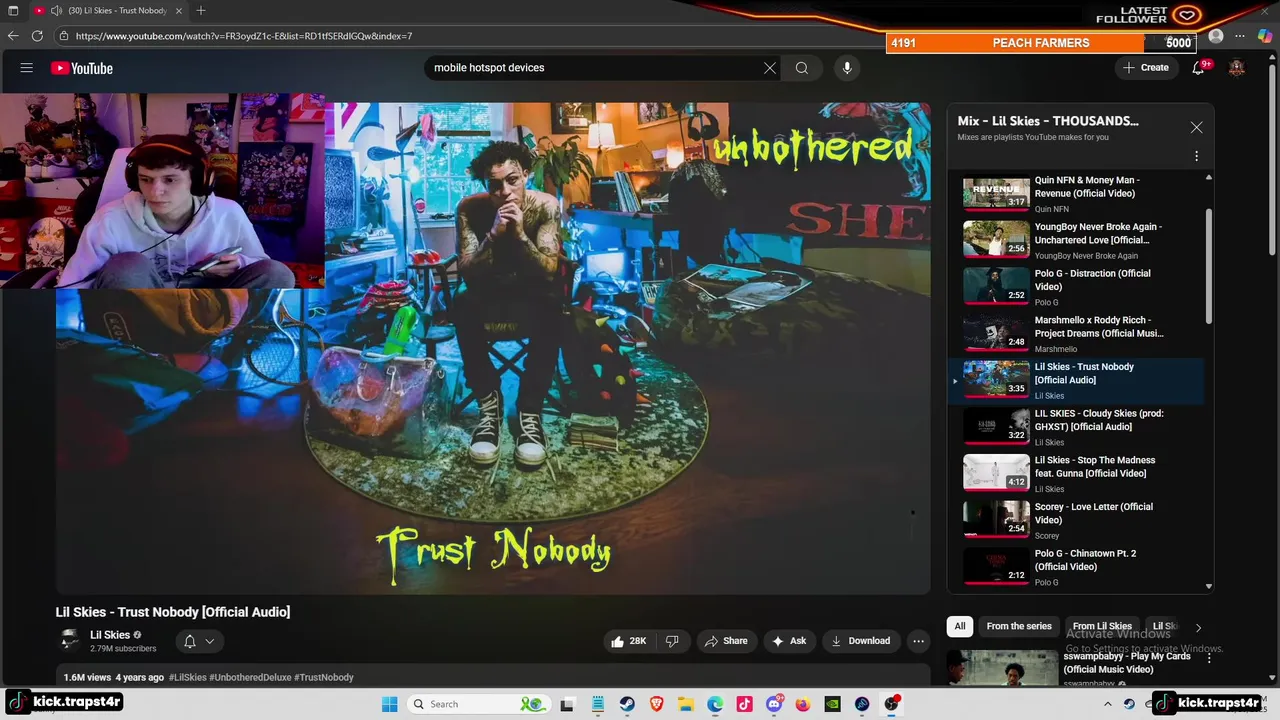Click the Windows taskbar Search box

pos(478,704)
